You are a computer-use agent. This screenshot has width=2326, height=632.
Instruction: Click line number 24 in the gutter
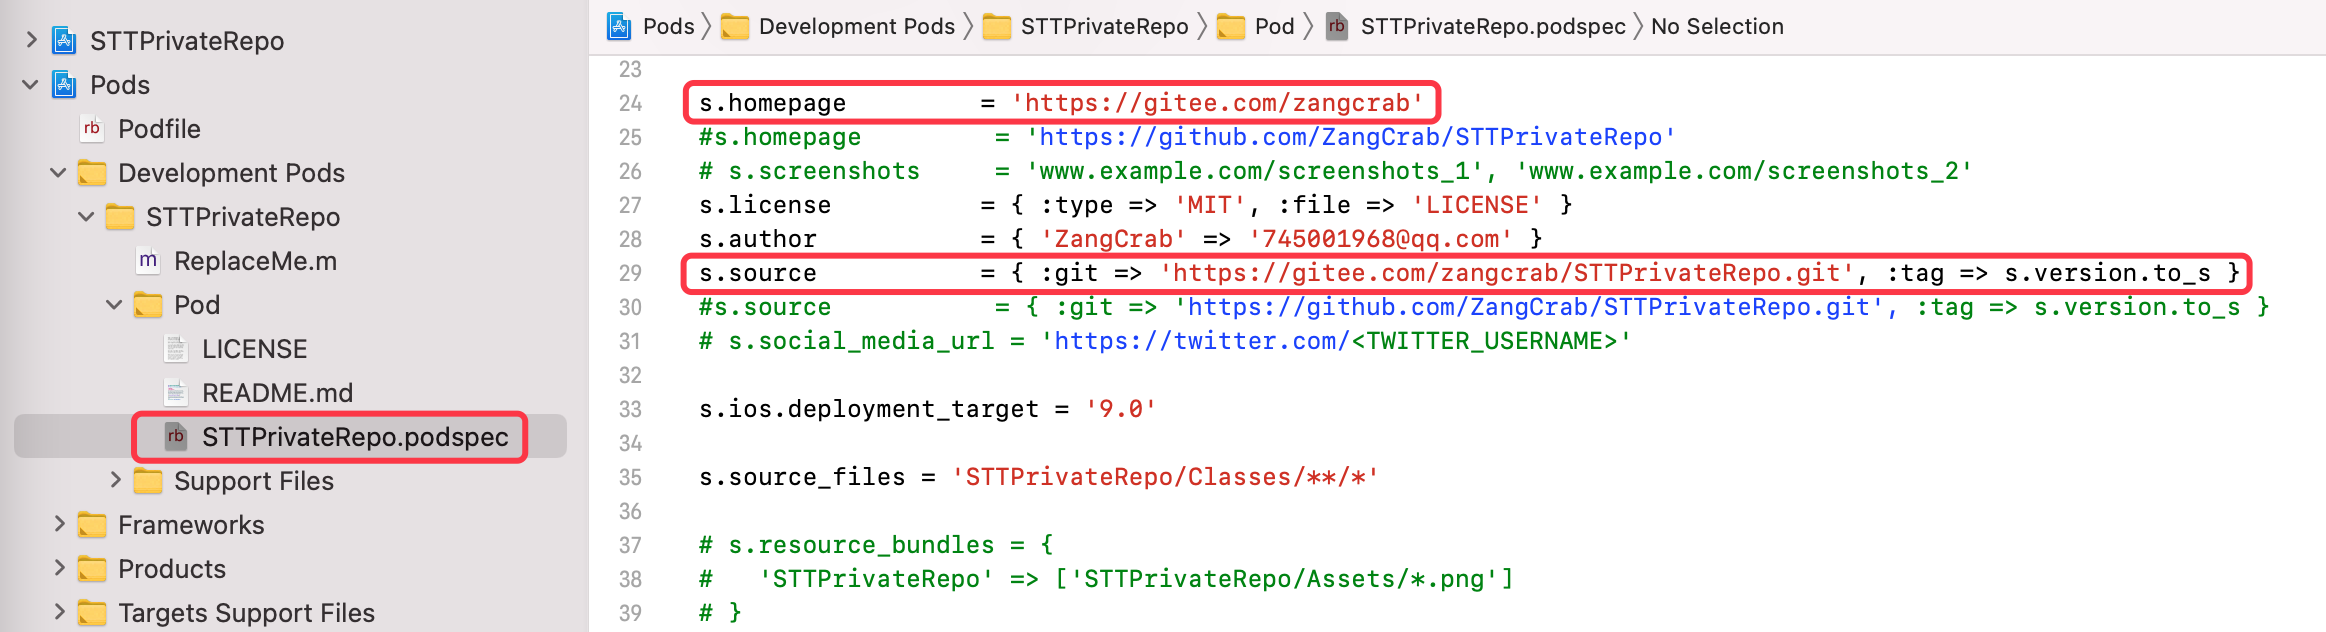point(630,103)
